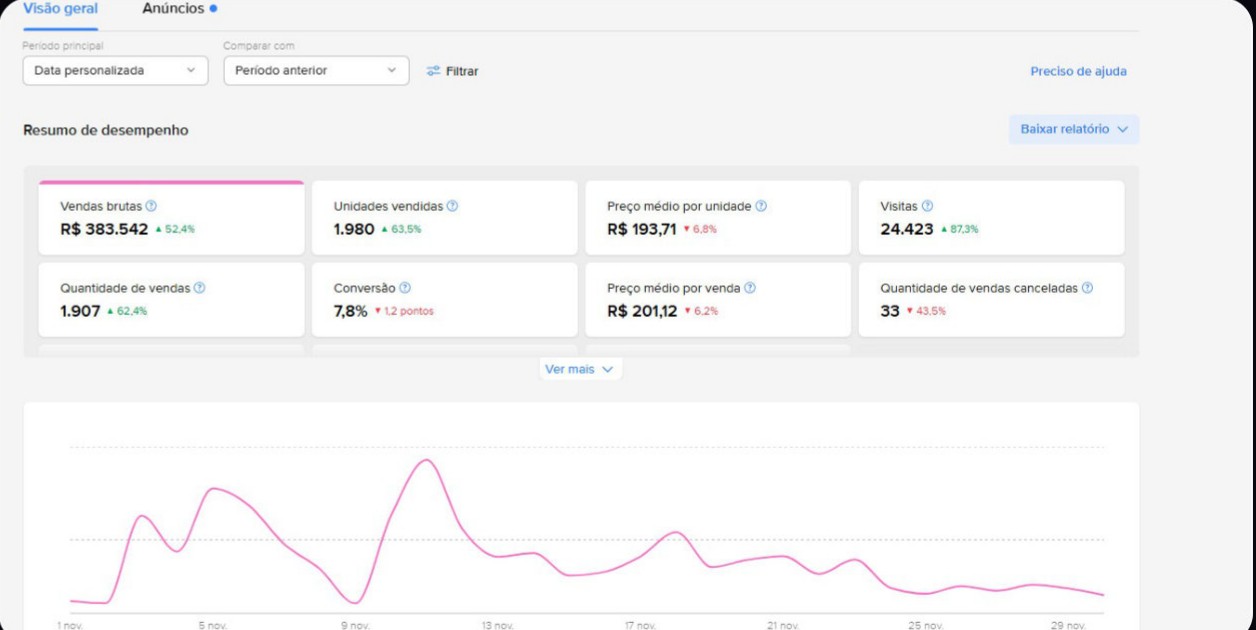Select the Vendas brutas metric card
1256x630 pixels.
point(171,218)
